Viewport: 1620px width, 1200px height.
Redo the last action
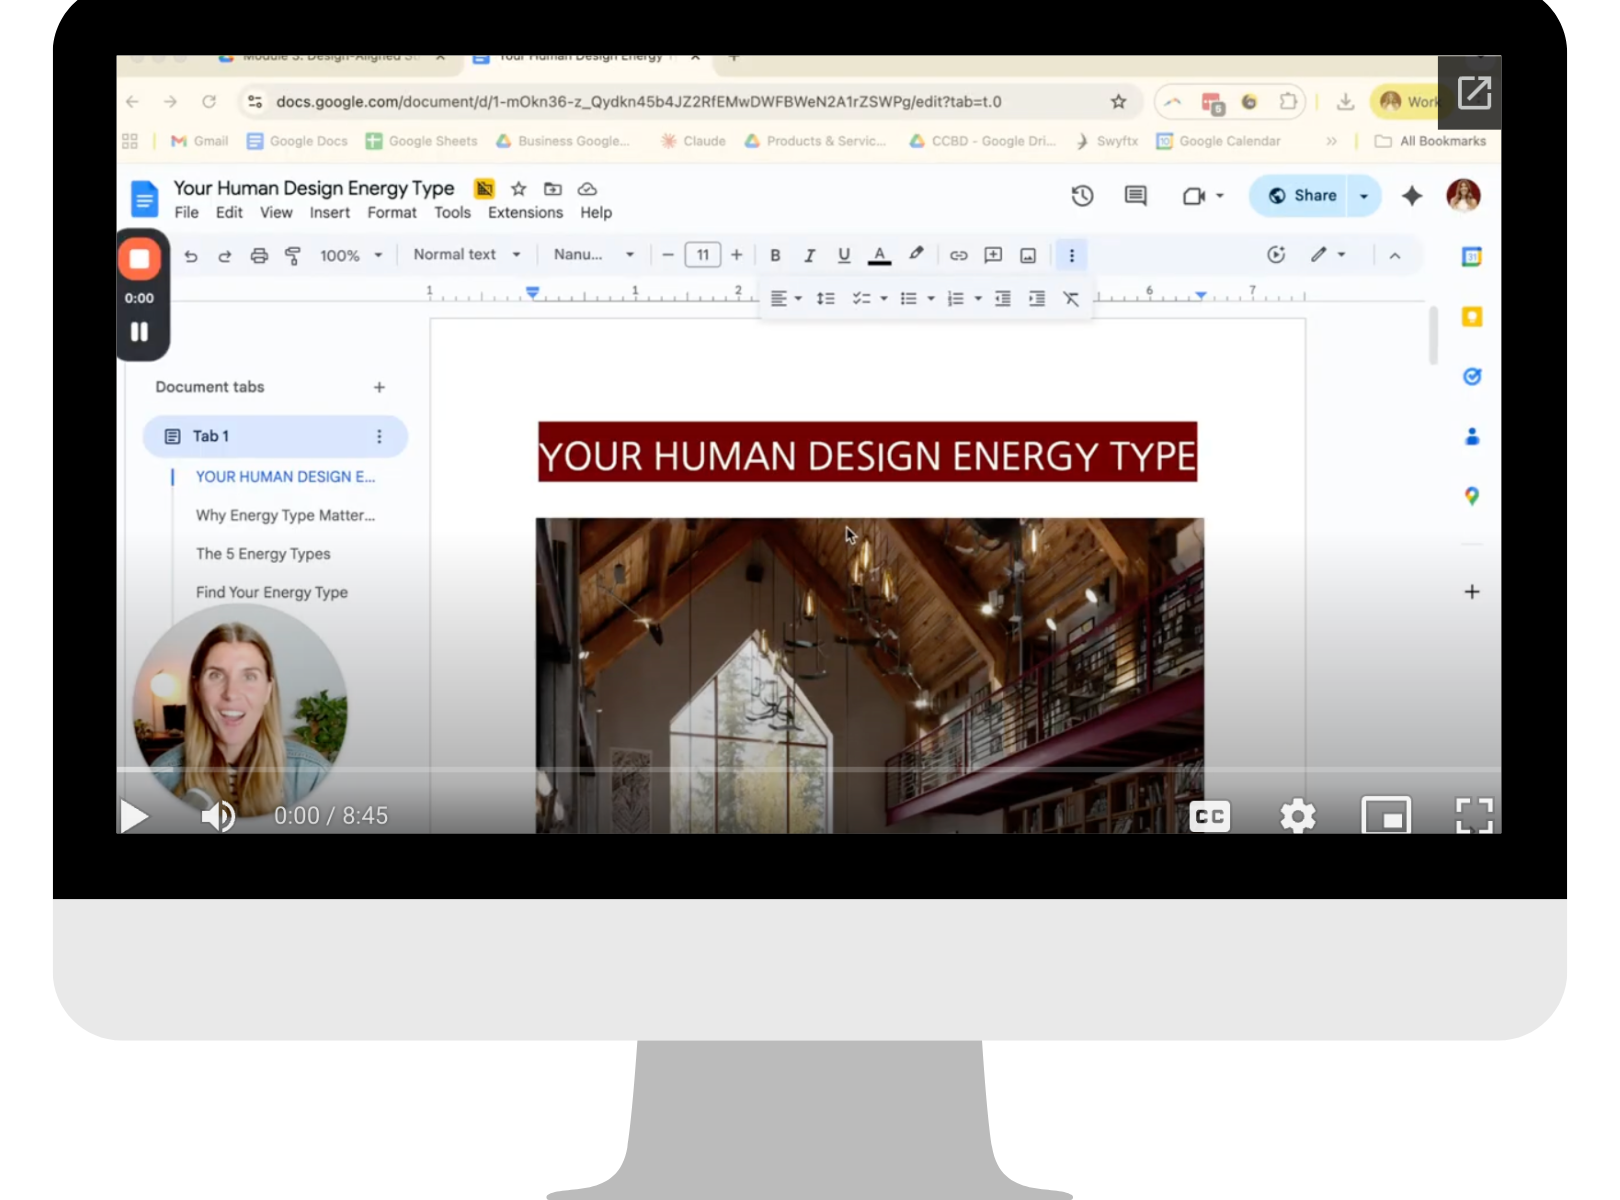(225, 256)
